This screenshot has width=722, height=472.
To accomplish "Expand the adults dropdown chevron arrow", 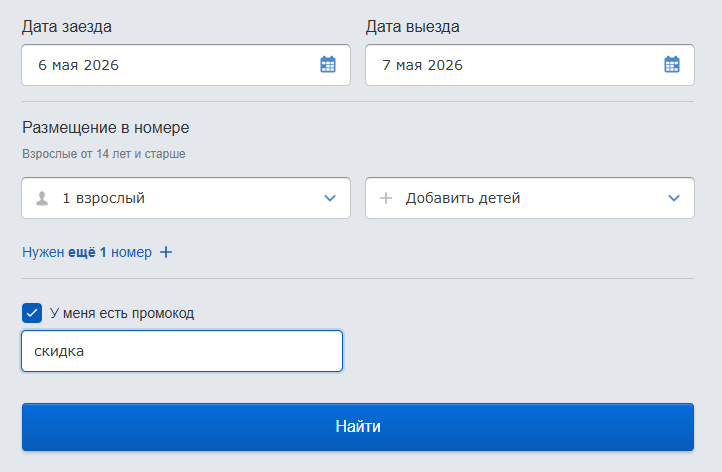I will click(330, 198).
